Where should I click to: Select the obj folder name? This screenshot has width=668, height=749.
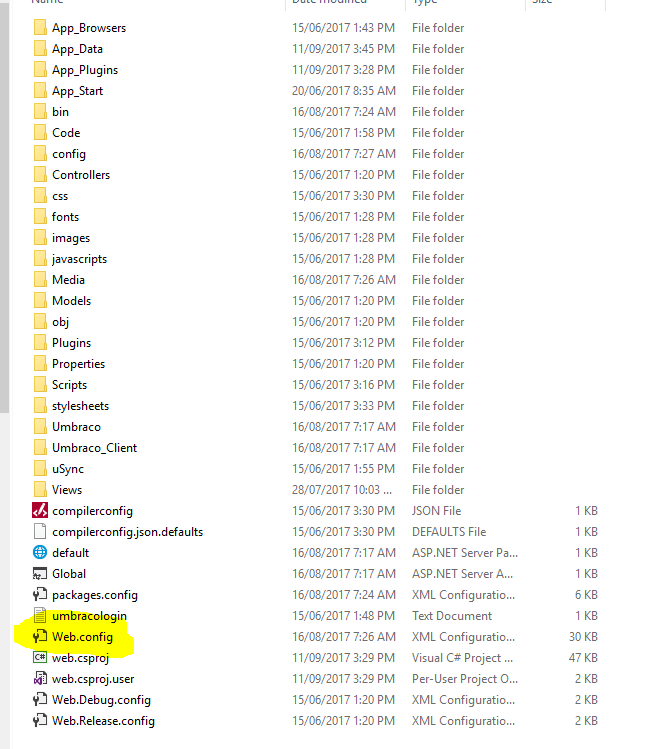click(61, 322)
